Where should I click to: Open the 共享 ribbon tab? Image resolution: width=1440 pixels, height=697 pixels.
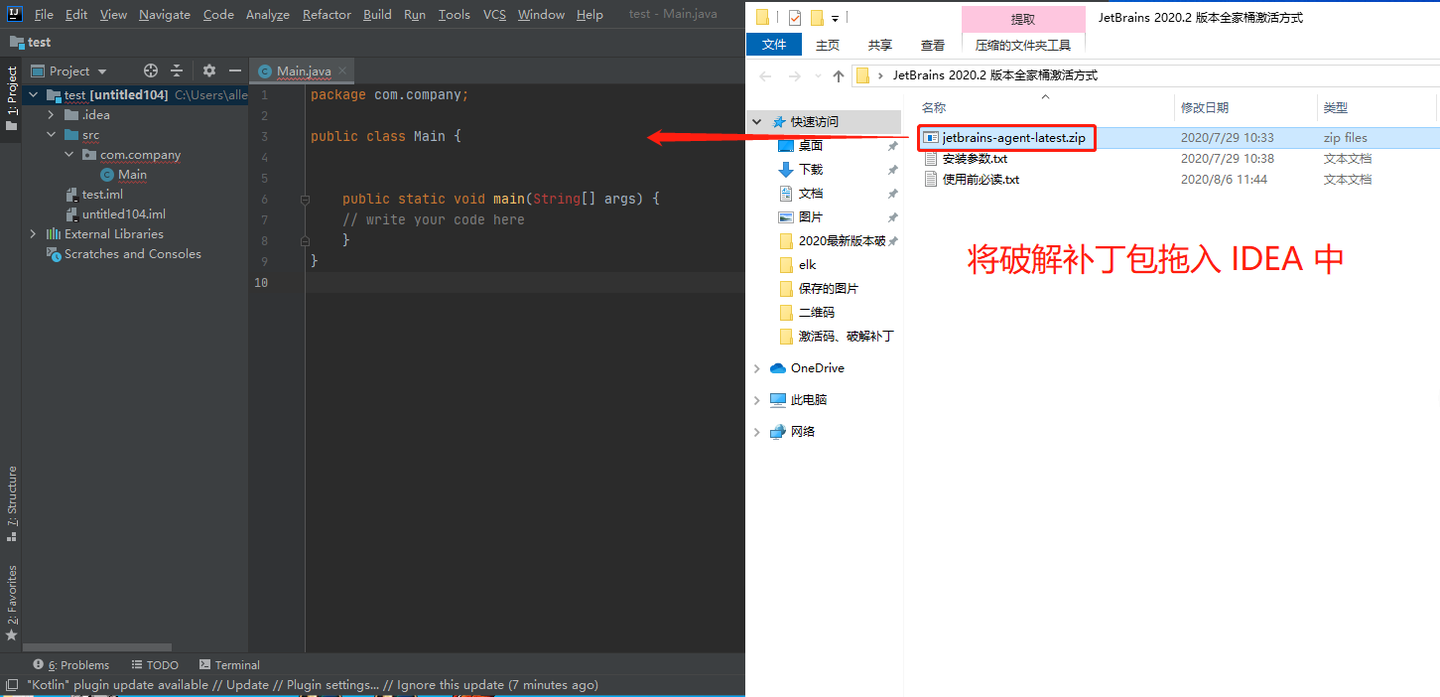(880, 45)
